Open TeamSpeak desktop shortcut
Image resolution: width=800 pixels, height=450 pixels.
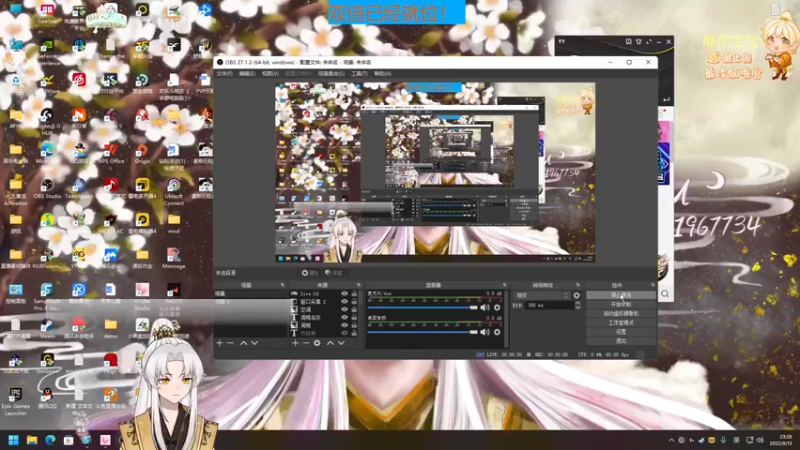[x=79, y=188]
